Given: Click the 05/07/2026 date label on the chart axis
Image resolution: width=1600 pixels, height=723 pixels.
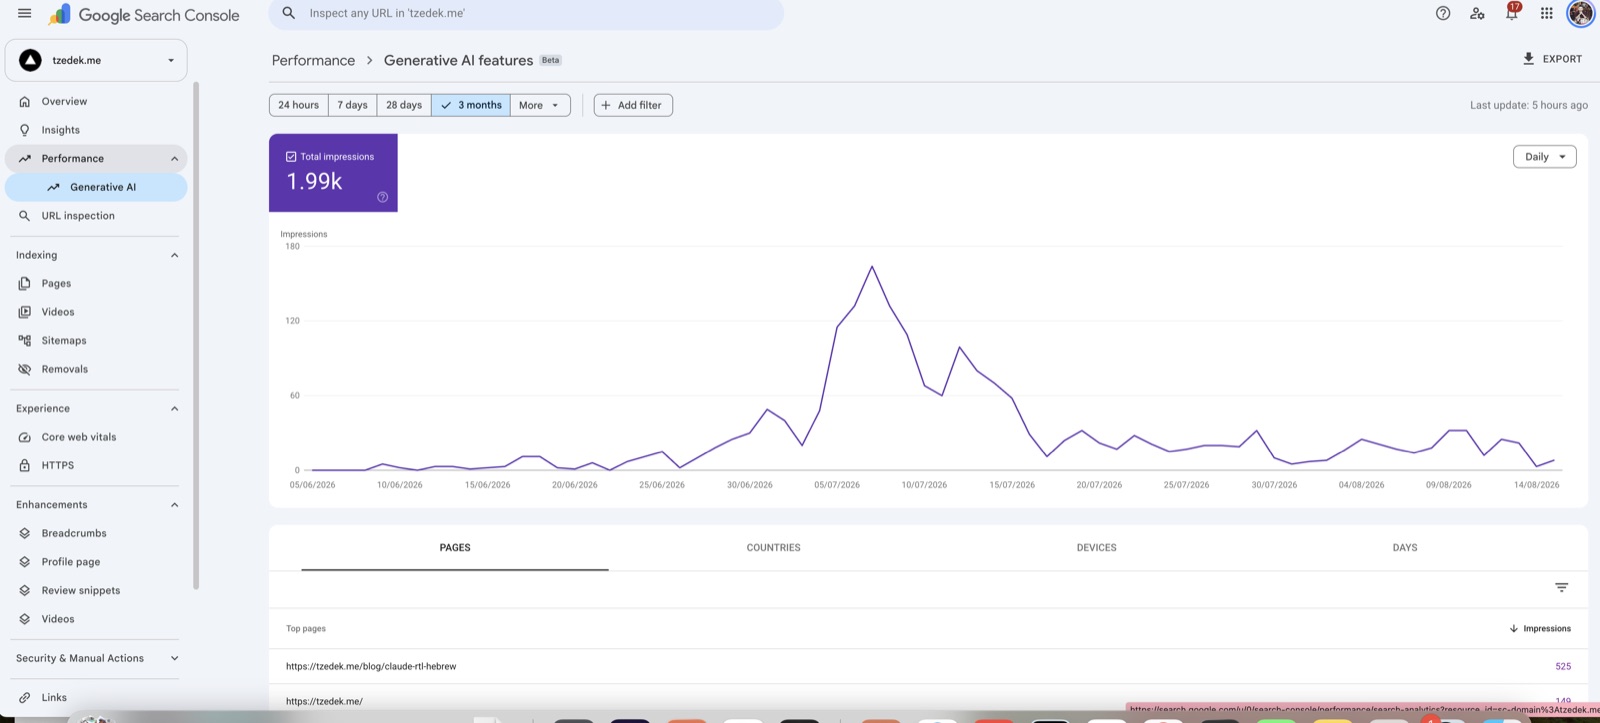Looking at the screenshot, I should coord(837,485).
